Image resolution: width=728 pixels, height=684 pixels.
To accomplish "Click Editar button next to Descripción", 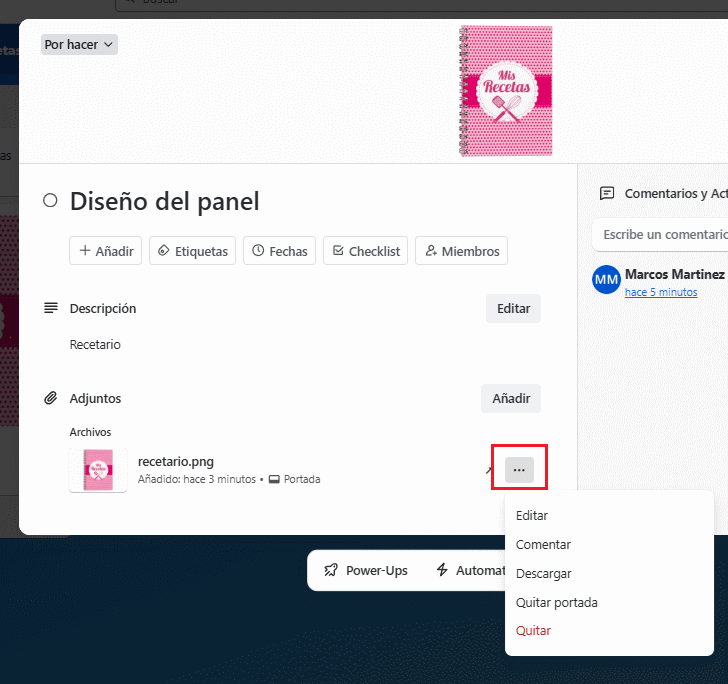I will [x=513, y=309].
